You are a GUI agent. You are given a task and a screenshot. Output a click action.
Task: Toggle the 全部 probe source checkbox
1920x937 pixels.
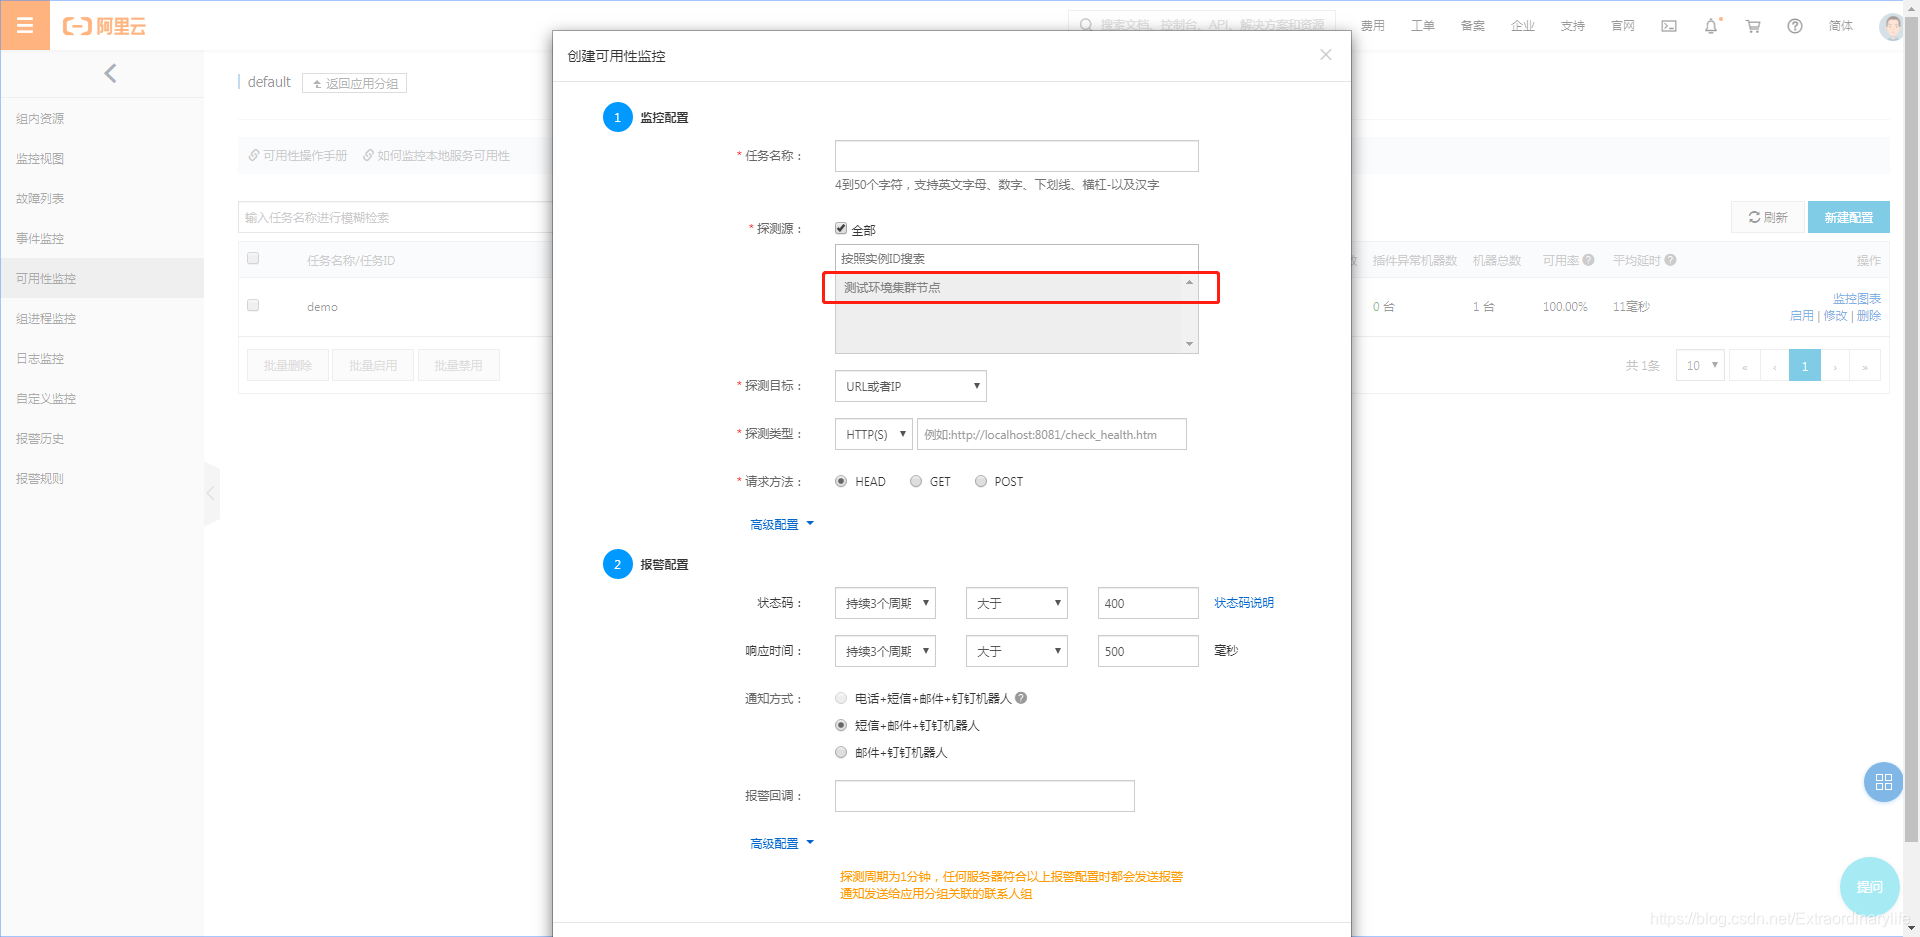(x=841, y=228)
